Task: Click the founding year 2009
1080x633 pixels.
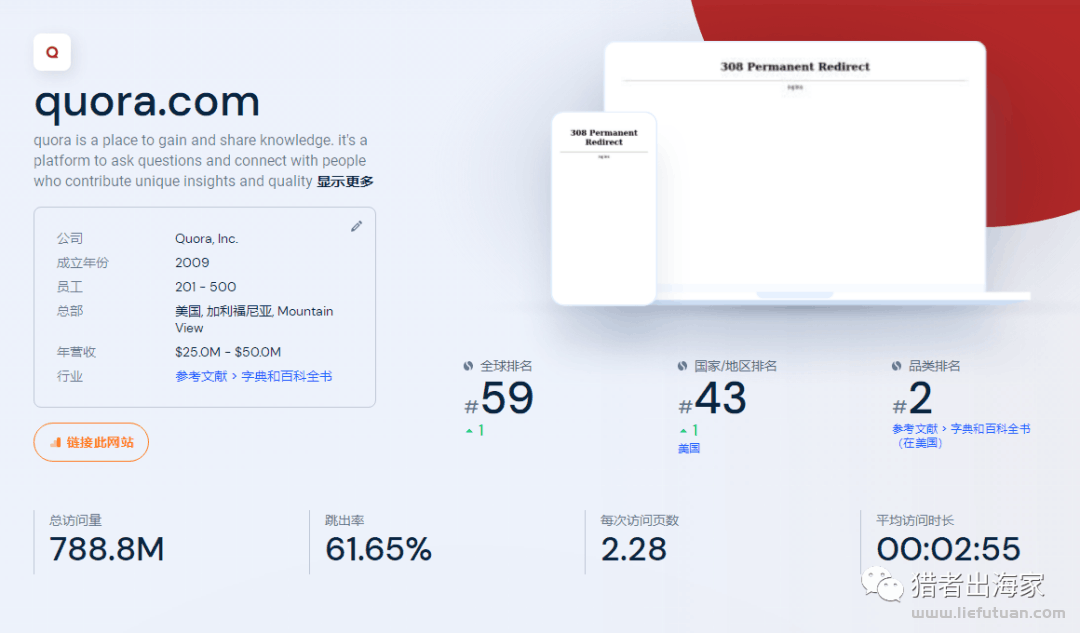Action: point(192,262)
